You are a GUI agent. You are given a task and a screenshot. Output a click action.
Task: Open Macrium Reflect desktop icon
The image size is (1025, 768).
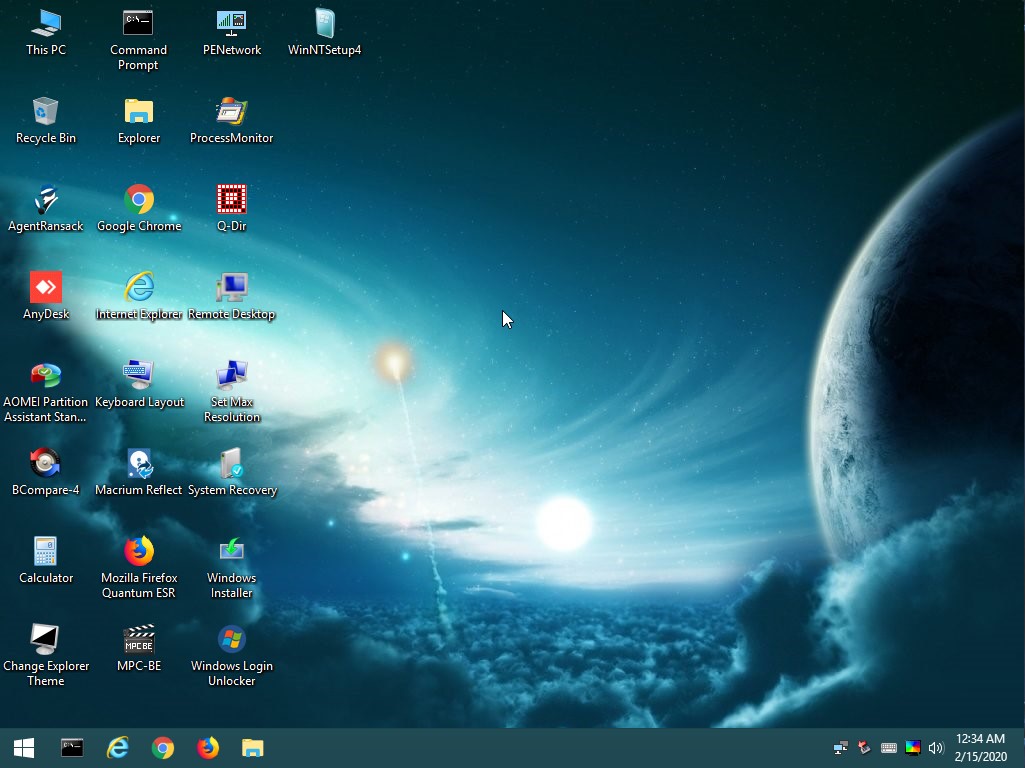(x=139, y=473)
